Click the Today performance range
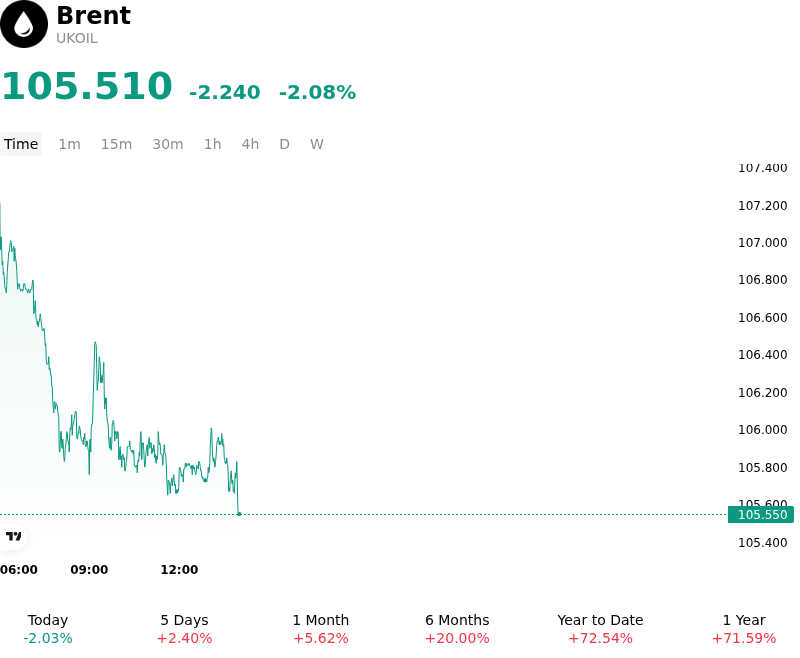800x658 pixels. point(47,629)
